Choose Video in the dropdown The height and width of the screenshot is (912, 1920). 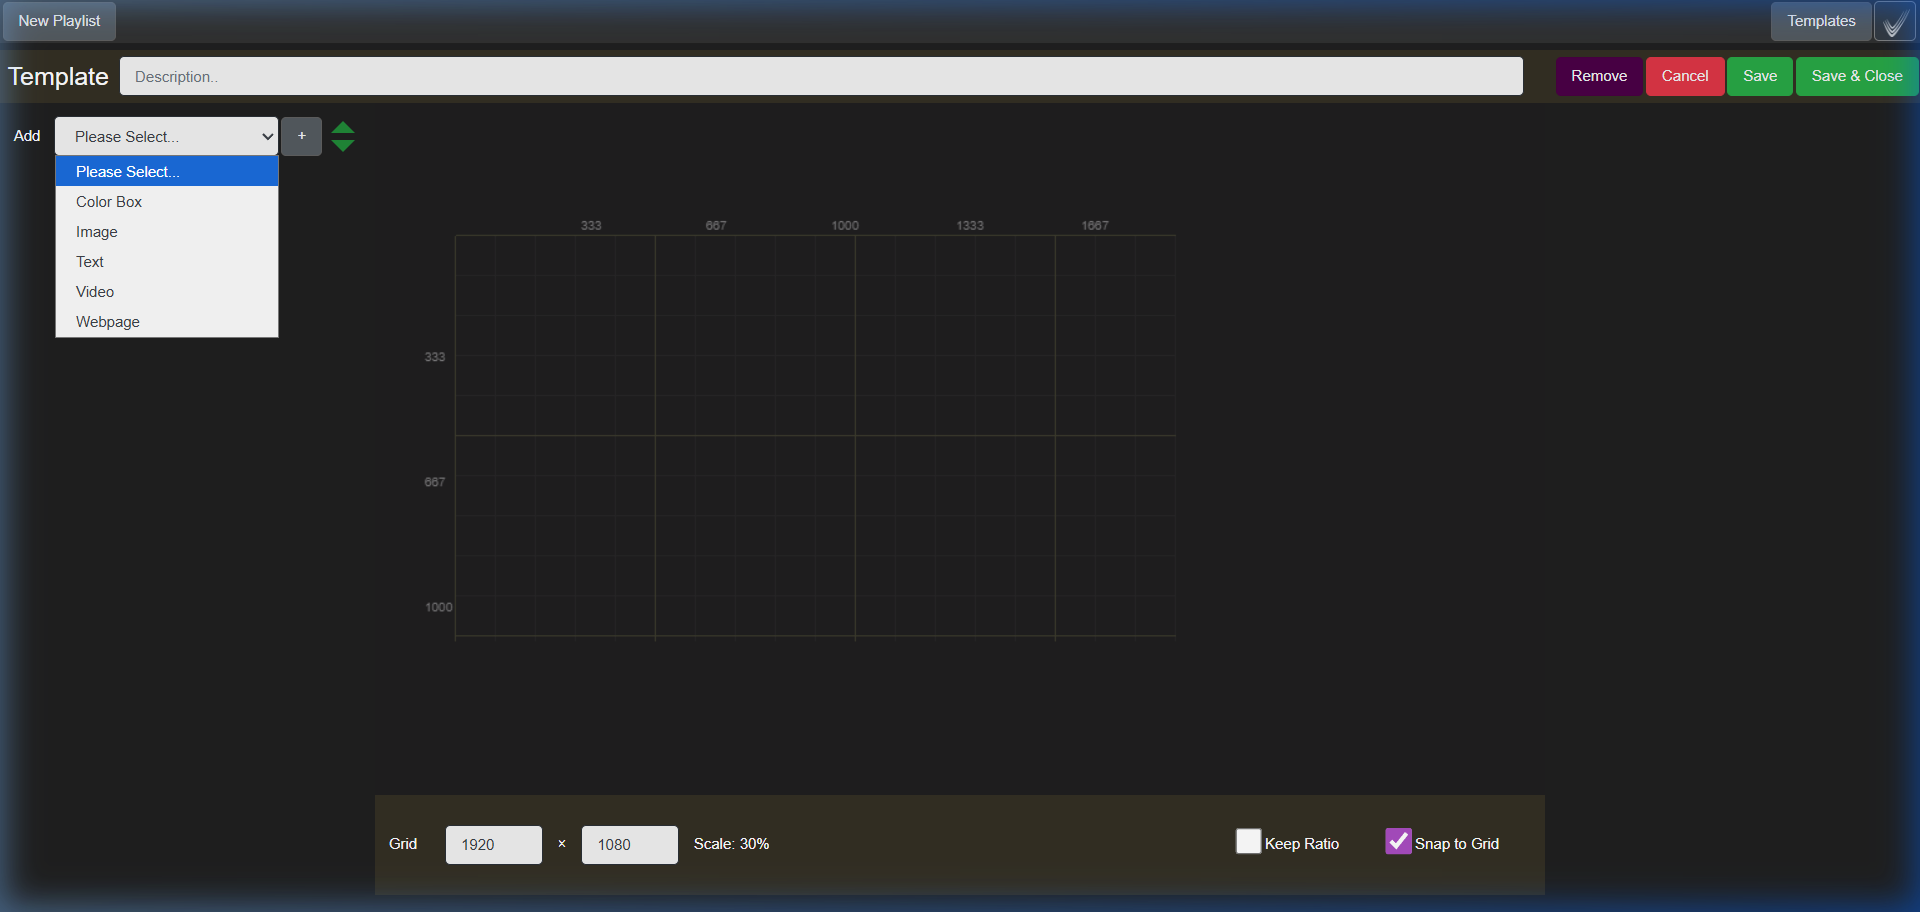click(166, 291)
